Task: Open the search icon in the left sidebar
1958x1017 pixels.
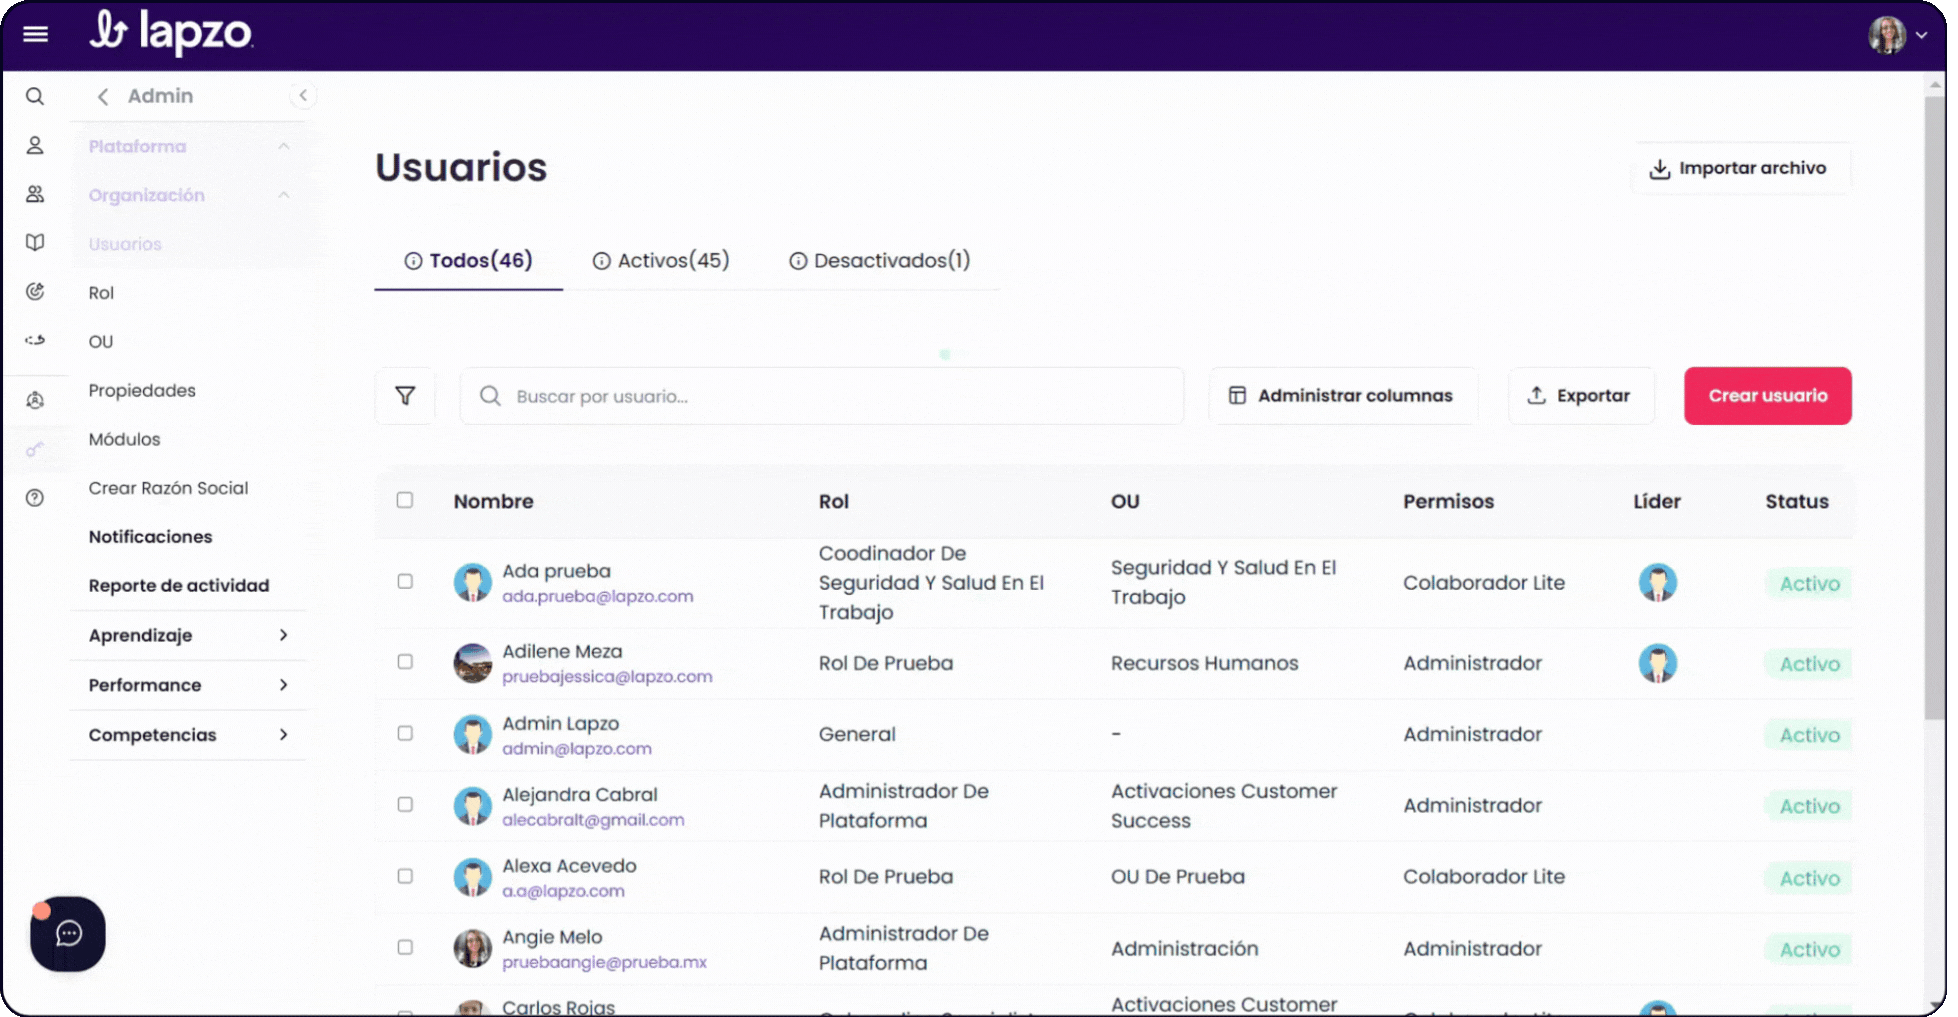Action: point(35,96)
